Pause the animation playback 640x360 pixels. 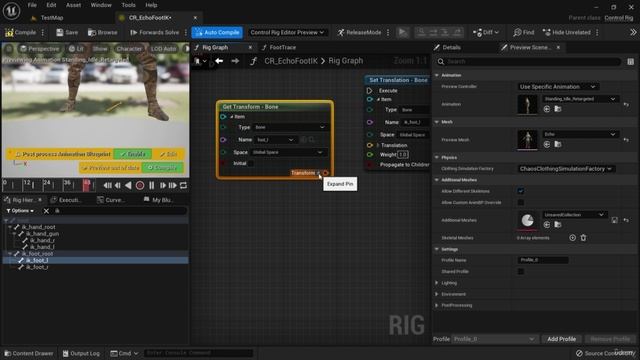[x=151, y=185]
